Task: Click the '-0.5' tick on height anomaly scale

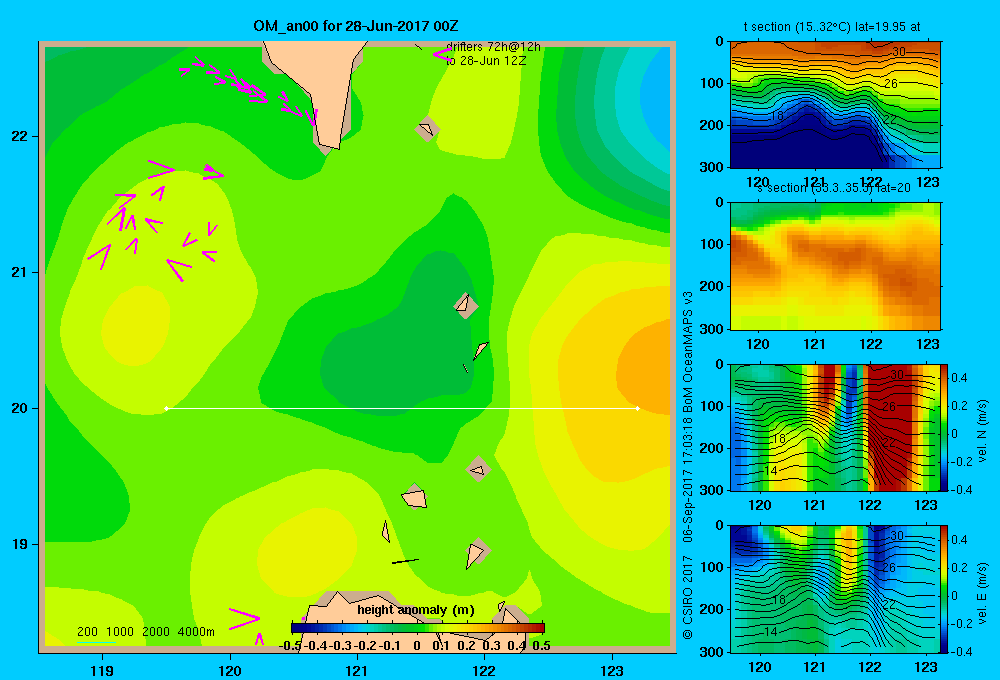Action: tap(290, 646)
